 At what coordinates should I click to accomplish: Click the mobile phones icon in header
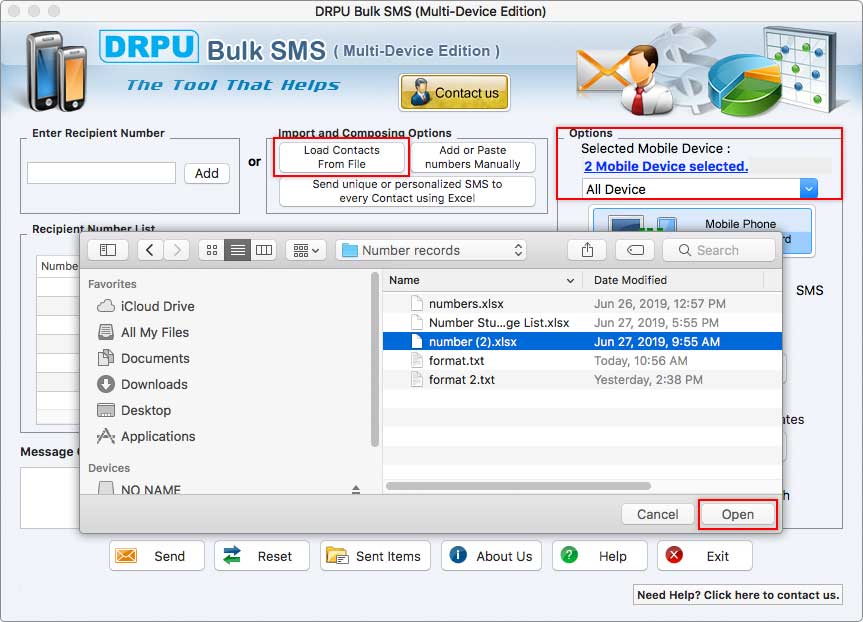56,72
